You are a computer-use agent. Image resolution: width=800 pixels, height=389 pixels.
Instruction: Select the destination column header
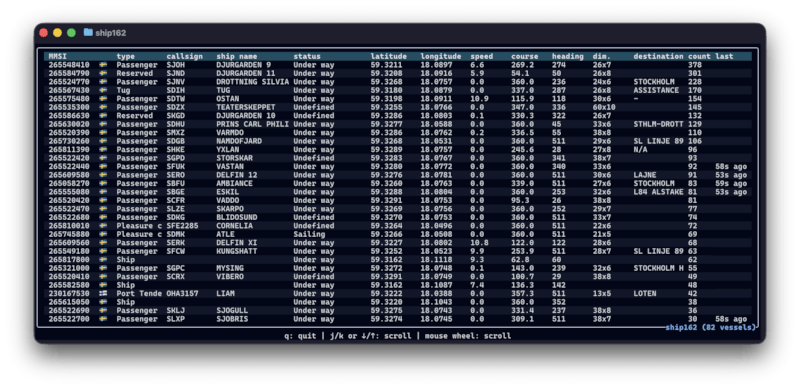[658, 56]
